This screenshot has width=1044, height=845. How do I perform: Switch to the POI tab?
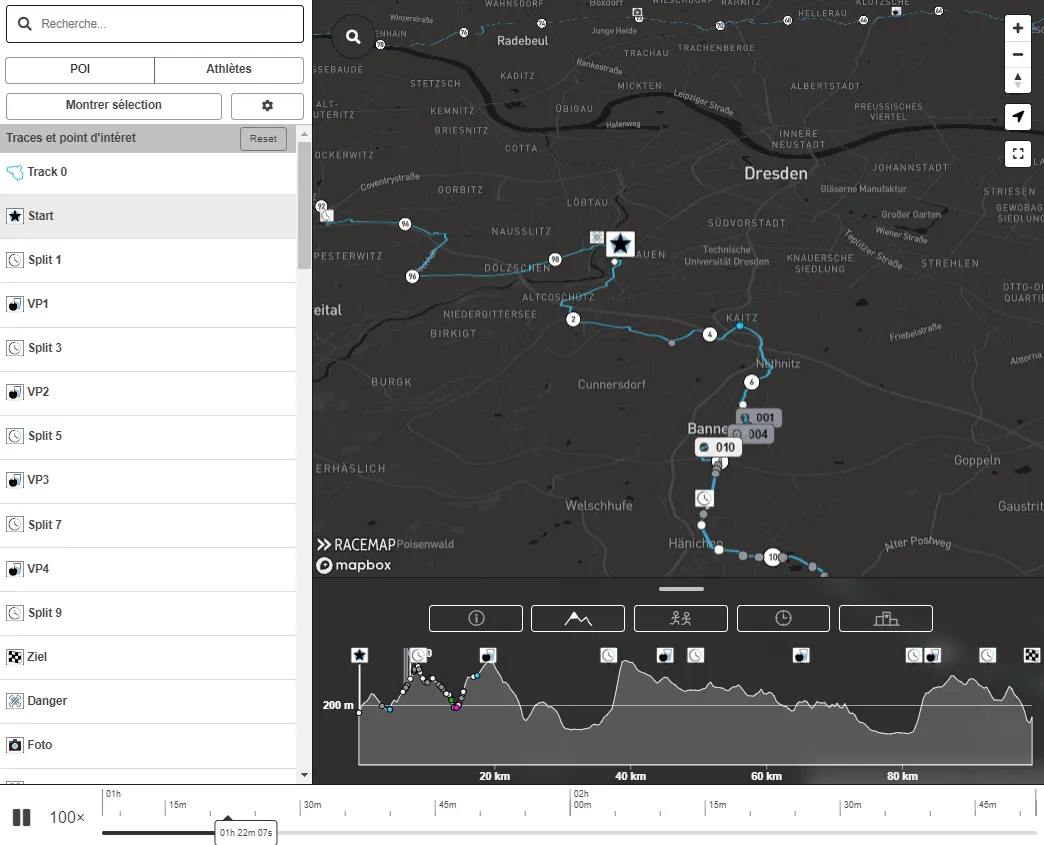pyautogui.click(x=80, y=69)
